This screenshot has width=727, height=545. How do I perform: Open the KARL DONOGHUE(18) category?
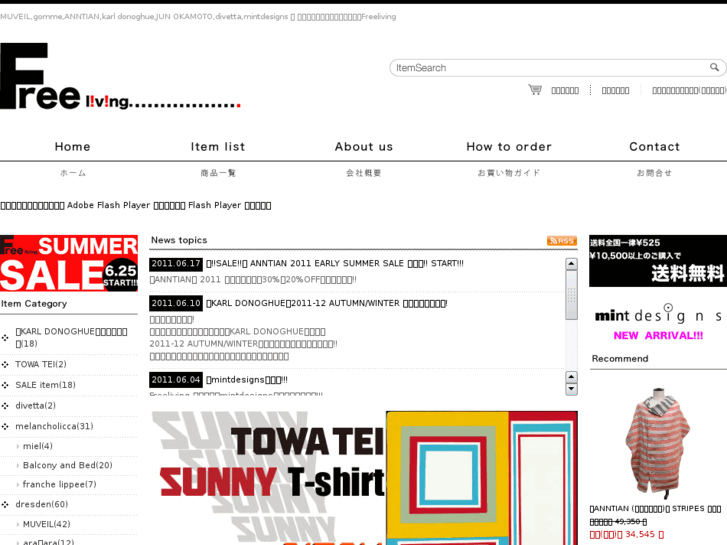click(71, 337)
